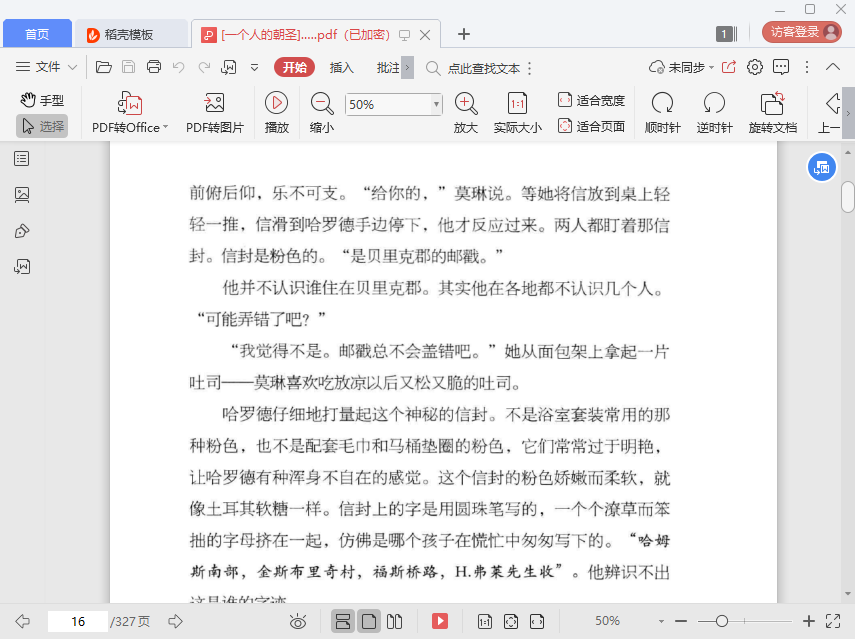Image resolution: width=855 pixels, height=639 pixels.
Task: Enable two-page view
Action: pyautogui.click(x=394, y=621)
